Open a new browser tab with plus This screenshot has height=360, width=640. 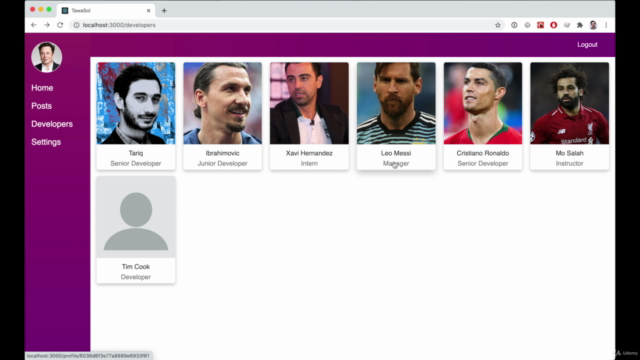pos(164,11)
